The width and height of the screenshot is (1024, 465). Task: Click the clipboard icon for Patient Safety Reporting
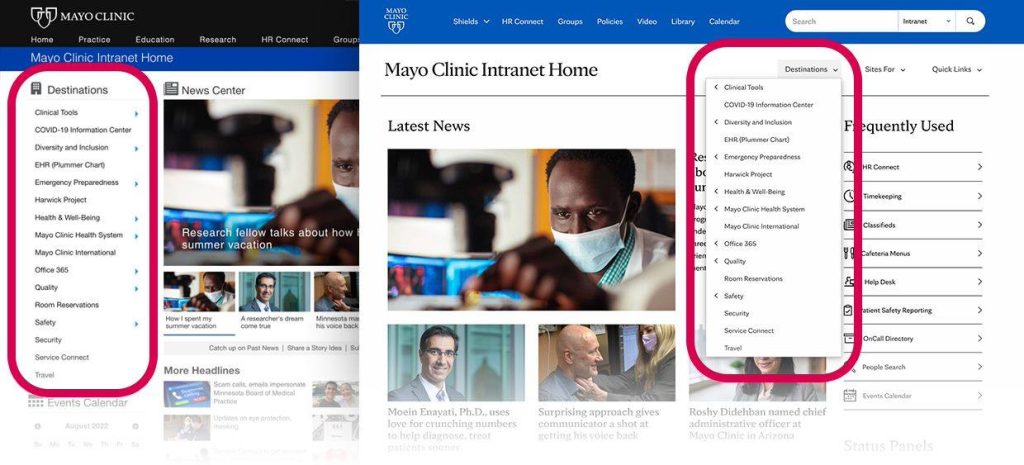848,310
